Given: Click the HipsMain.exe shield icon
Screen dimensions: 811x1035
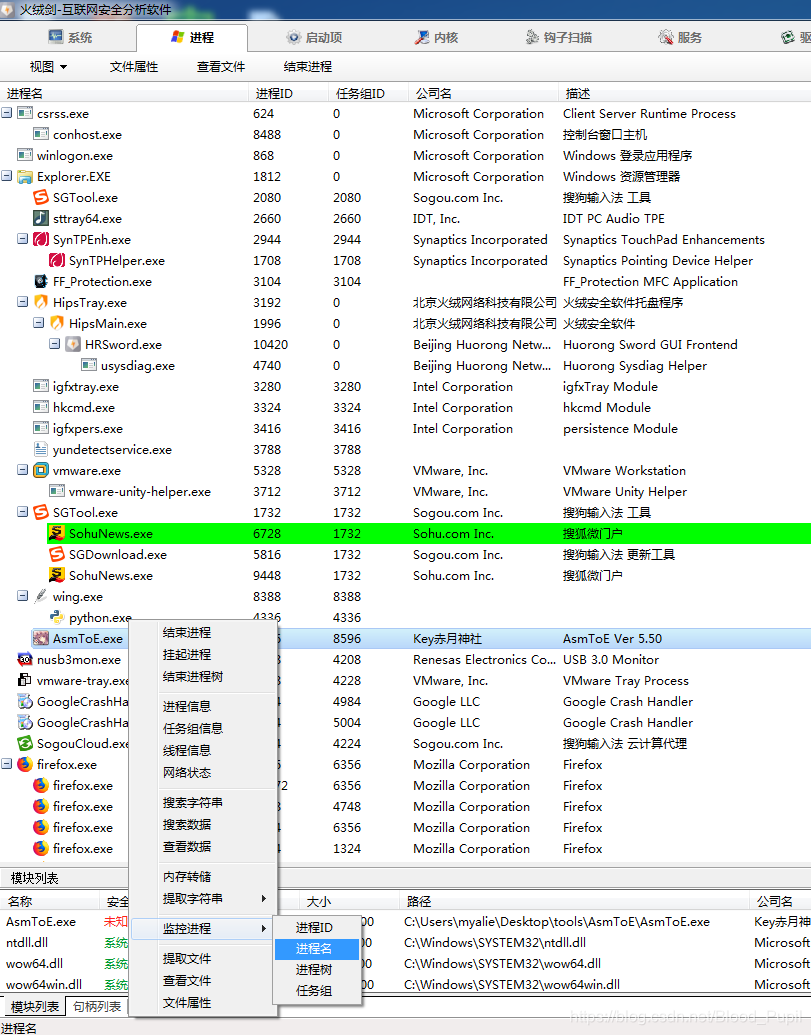Looking at the screenshot, I should coord(57,323).
